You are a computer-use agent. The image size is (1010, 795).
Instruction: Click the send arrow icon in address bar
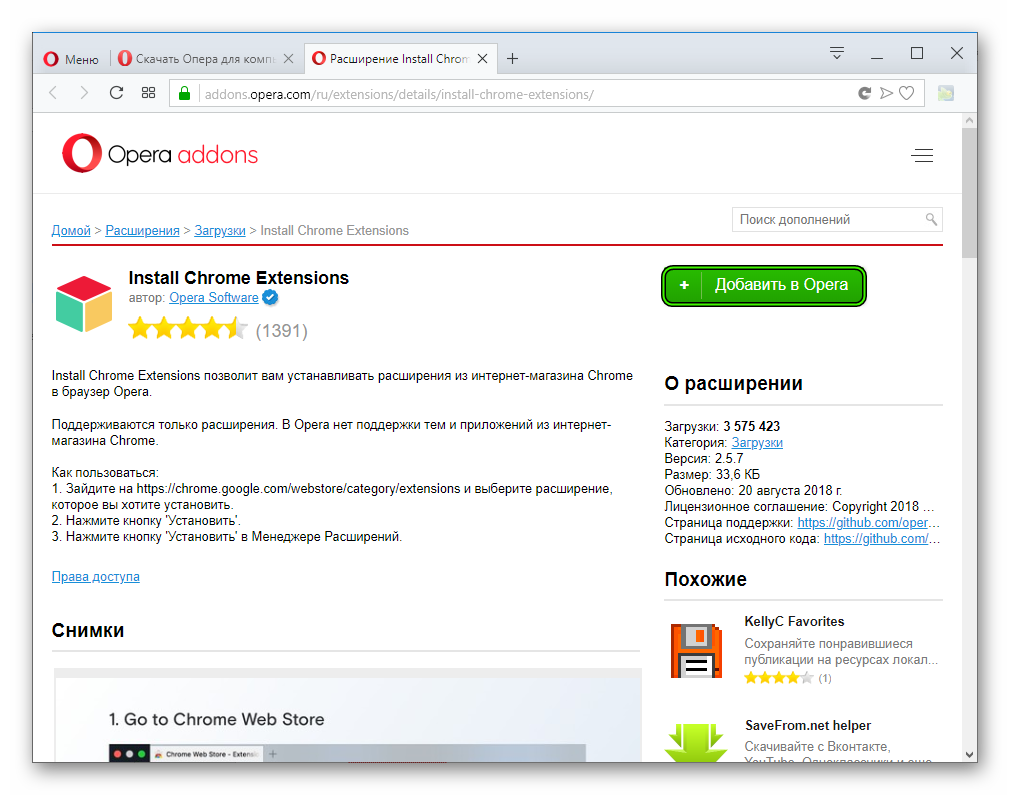click(886, 93)
